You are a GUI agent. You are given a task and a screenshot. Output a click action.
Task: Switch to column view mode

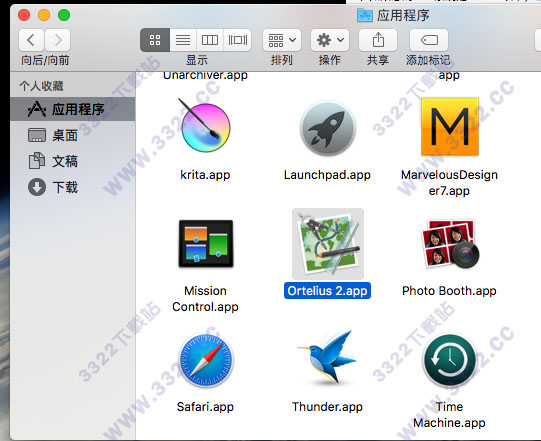click(x=210, y=40)
